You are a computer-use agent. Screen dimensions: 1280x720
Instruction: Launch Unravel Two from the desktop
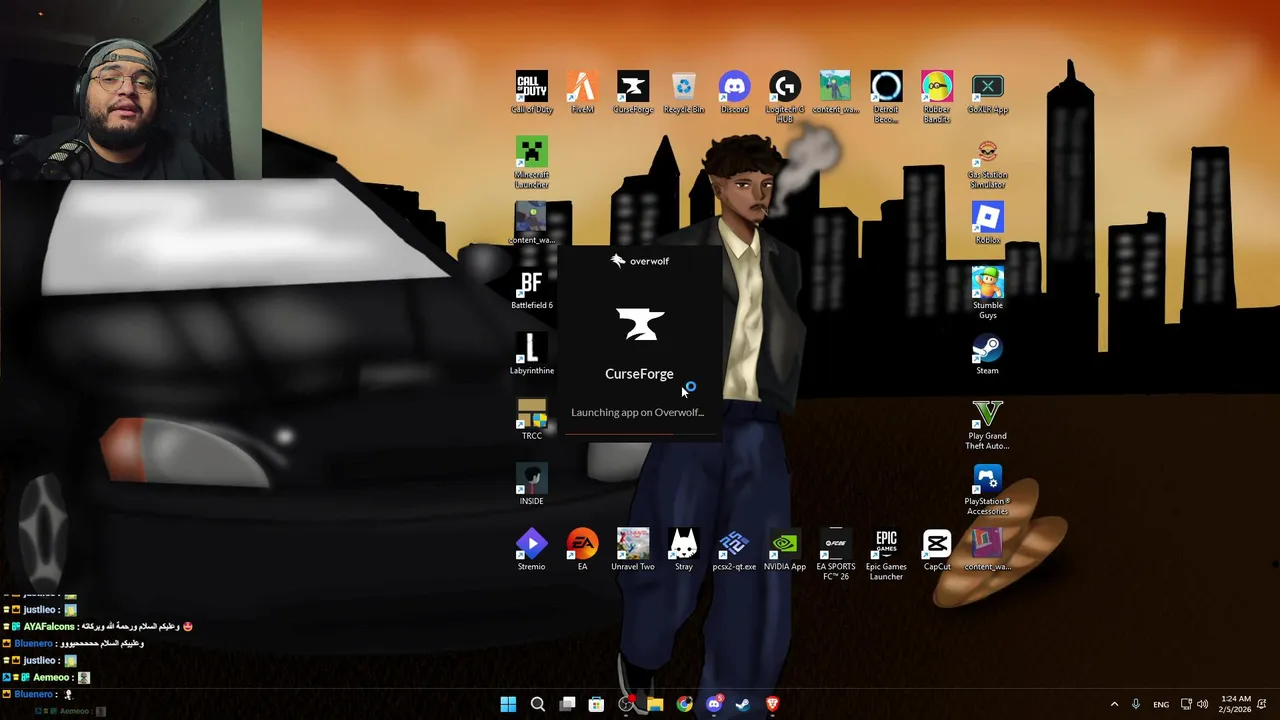tap(633, 550)
